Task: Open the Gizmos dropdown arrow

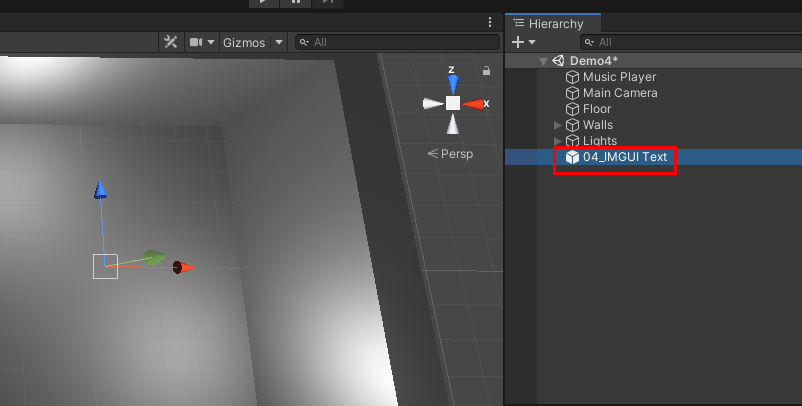Action: pyautogui.click(x=279, y=42)
